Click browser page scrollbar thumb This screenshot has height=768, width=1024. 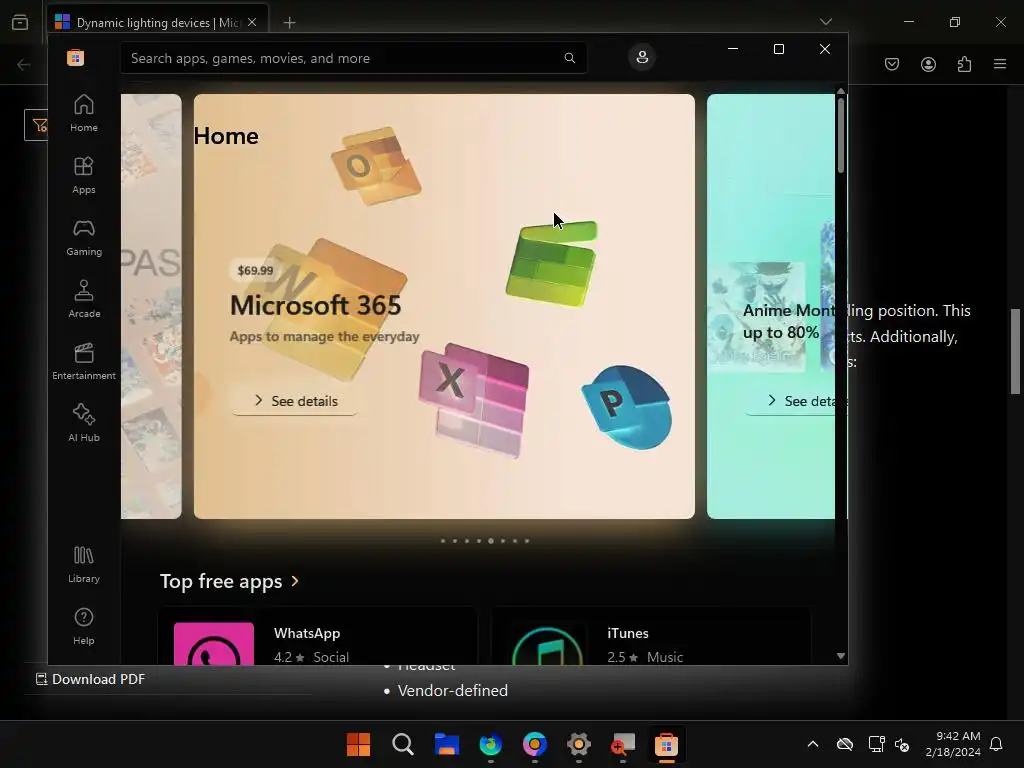pyautogui.click(x=1015, y=352)
